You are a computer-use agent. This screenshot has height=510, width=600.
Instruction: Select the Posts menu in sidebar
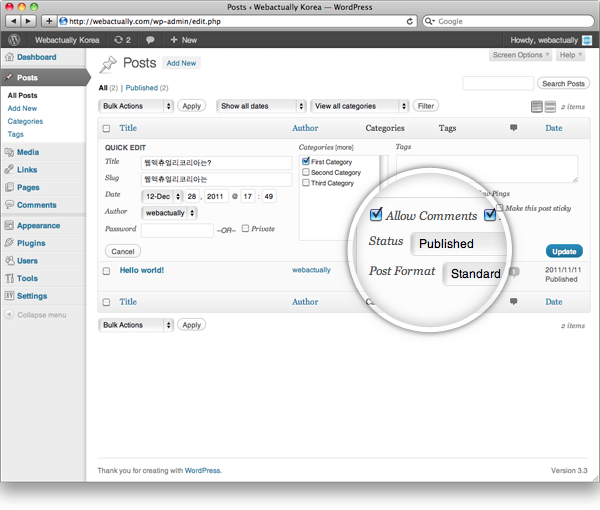pyautogui.click(x=44, y=77)
